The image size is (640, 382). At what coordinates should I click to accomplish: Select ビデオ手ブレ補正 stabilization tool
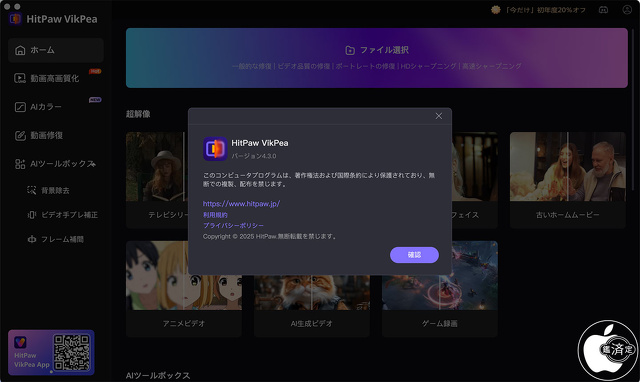pos(62,215)
